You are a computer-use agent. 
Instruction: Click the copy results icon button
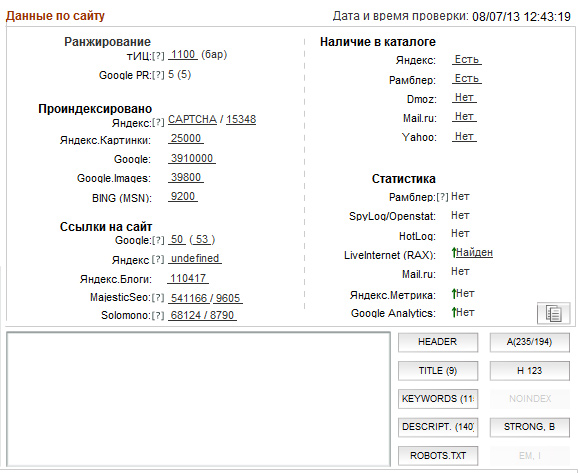[x=553, y=313]
